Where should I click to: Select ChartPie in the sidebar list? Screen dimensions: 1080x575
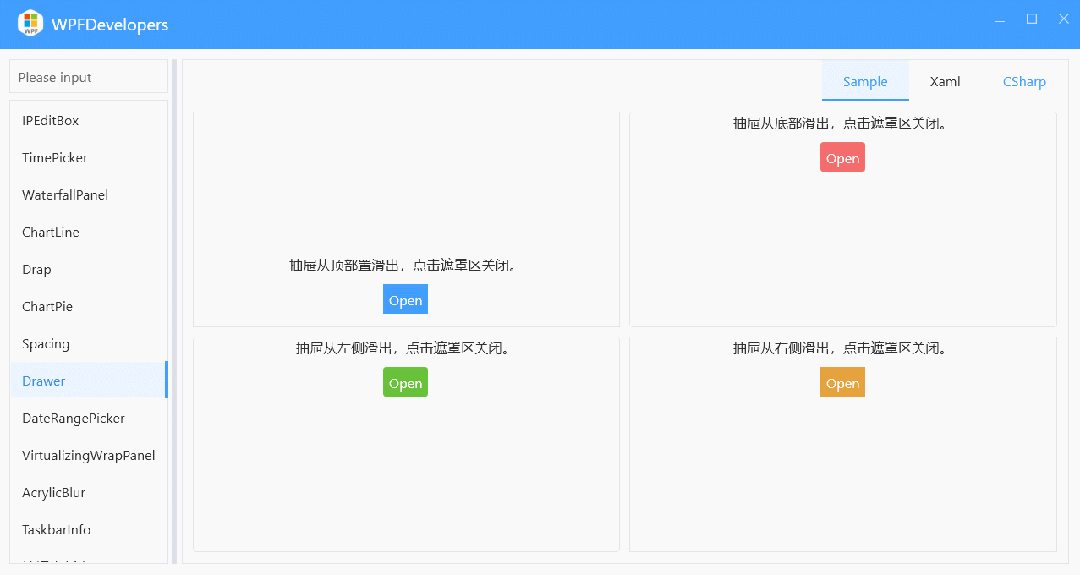tap(88, 306)
